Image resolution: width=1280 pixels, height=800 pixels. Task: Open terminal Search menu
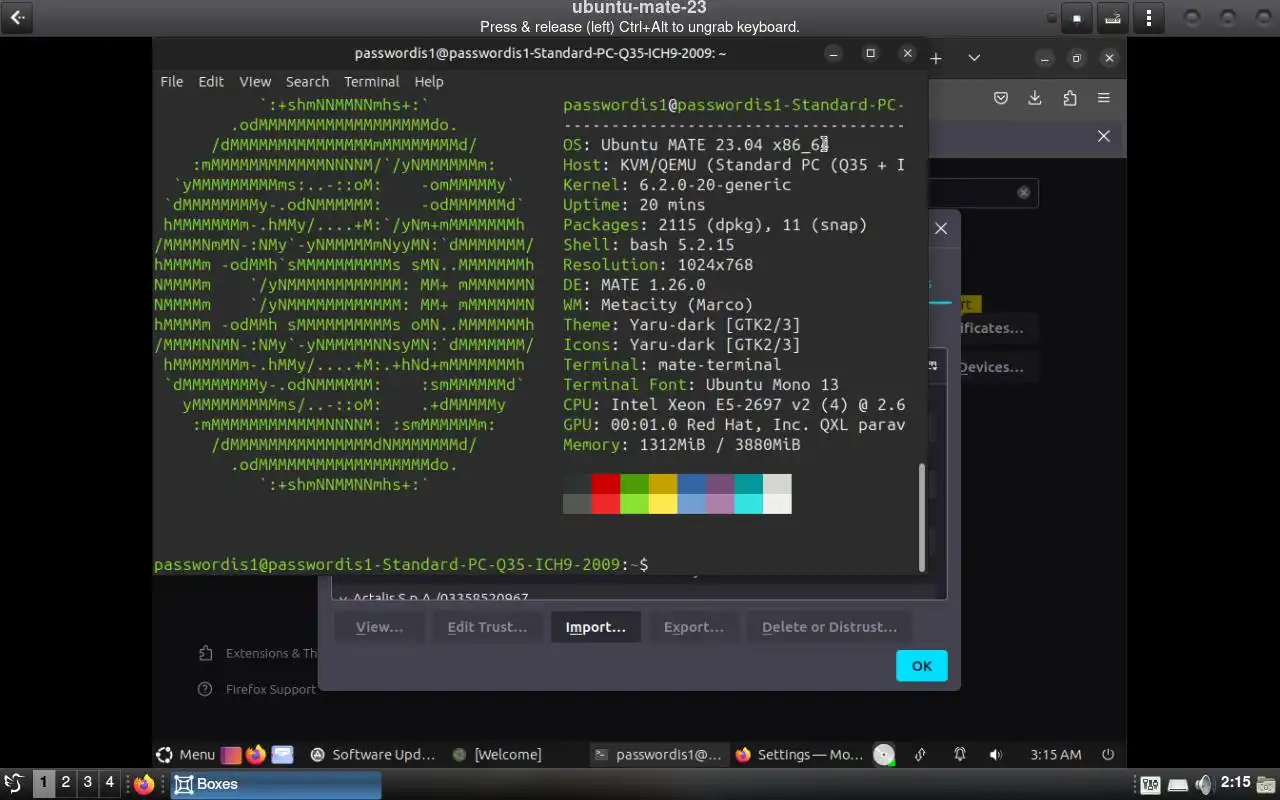[x=307, y=82]
